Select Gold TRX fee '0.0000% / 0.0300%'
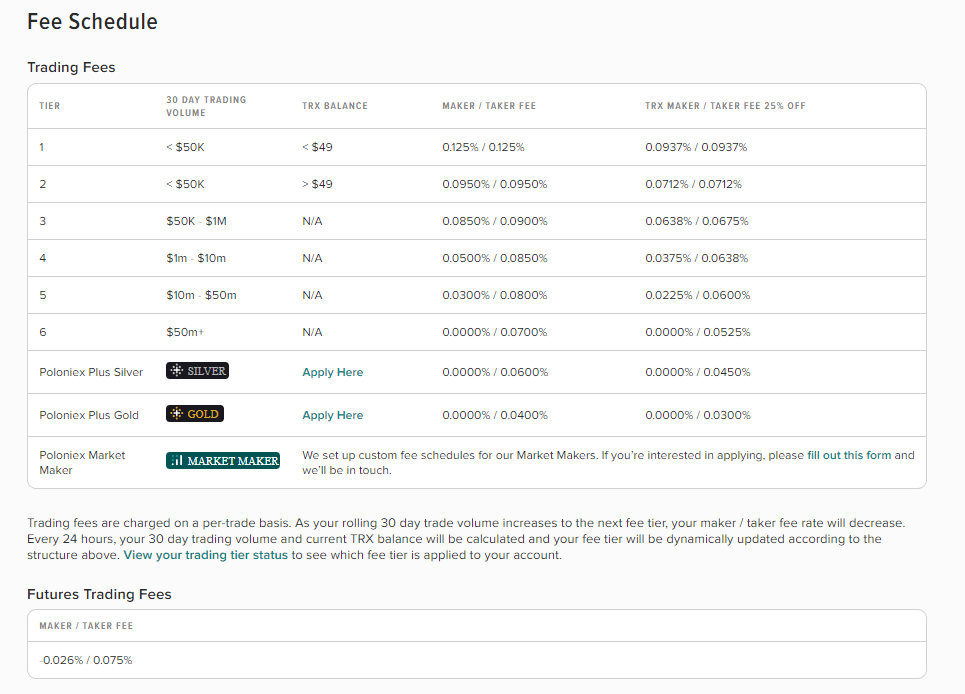The height and width of the screenshot is (694, 965). 698,415
